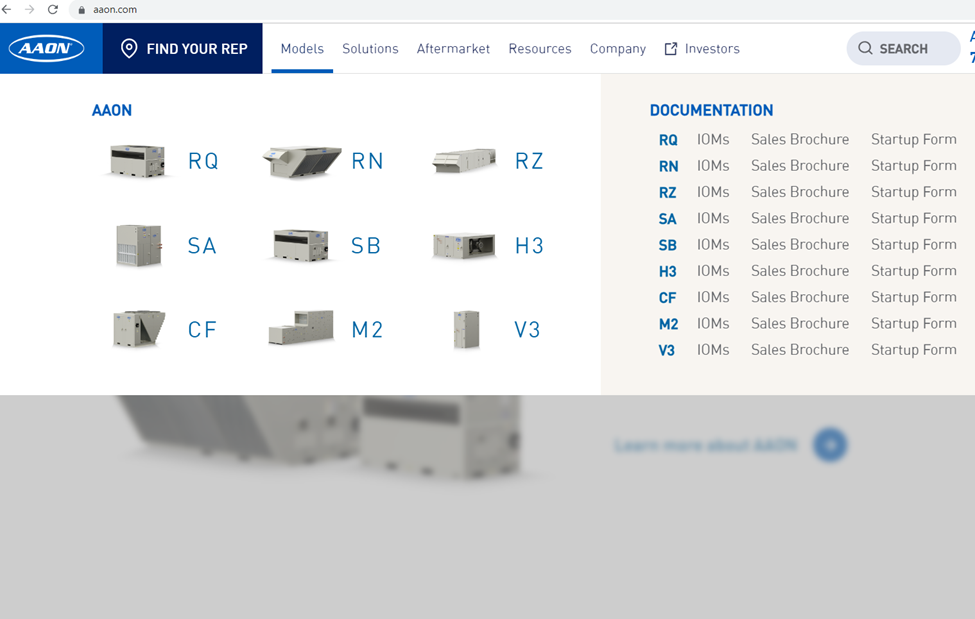Select Aftermarket in the navigation bar
975x619 pixels.
[453, 48]
